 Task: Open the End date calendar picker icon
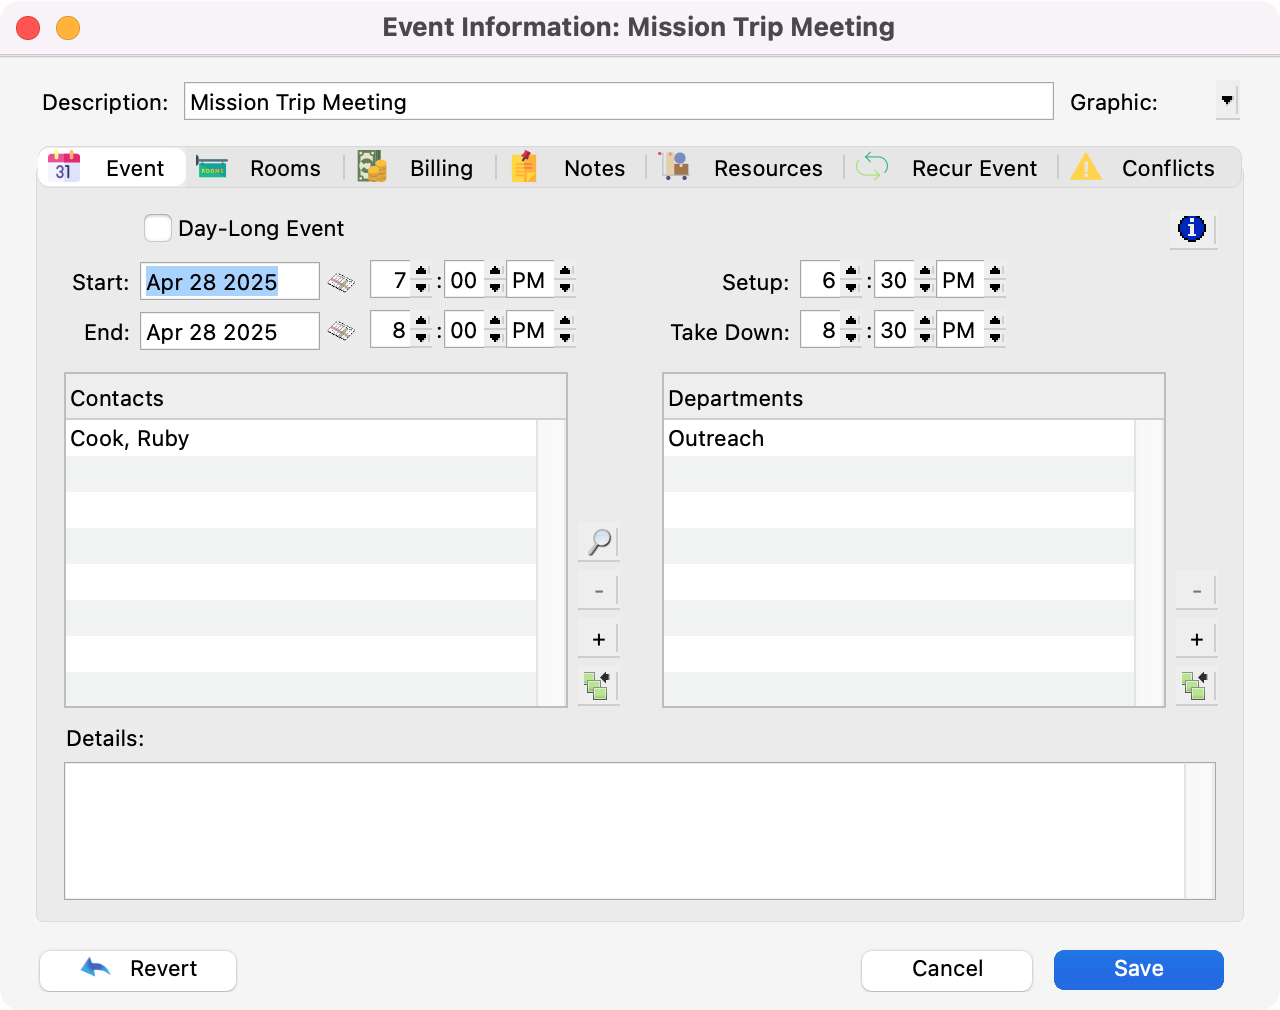coord(341,331)
